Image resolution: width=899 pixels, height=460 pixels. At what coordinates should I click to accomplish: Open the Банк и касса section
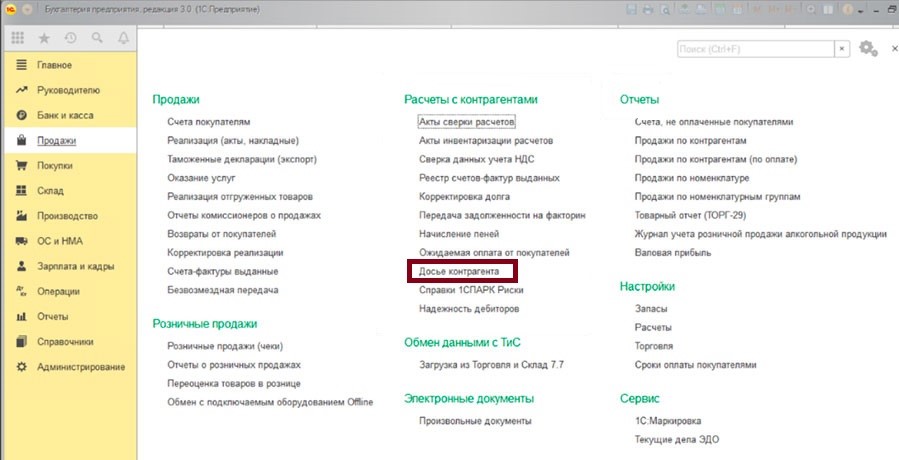pyautogui.click(x=65, y=115)
